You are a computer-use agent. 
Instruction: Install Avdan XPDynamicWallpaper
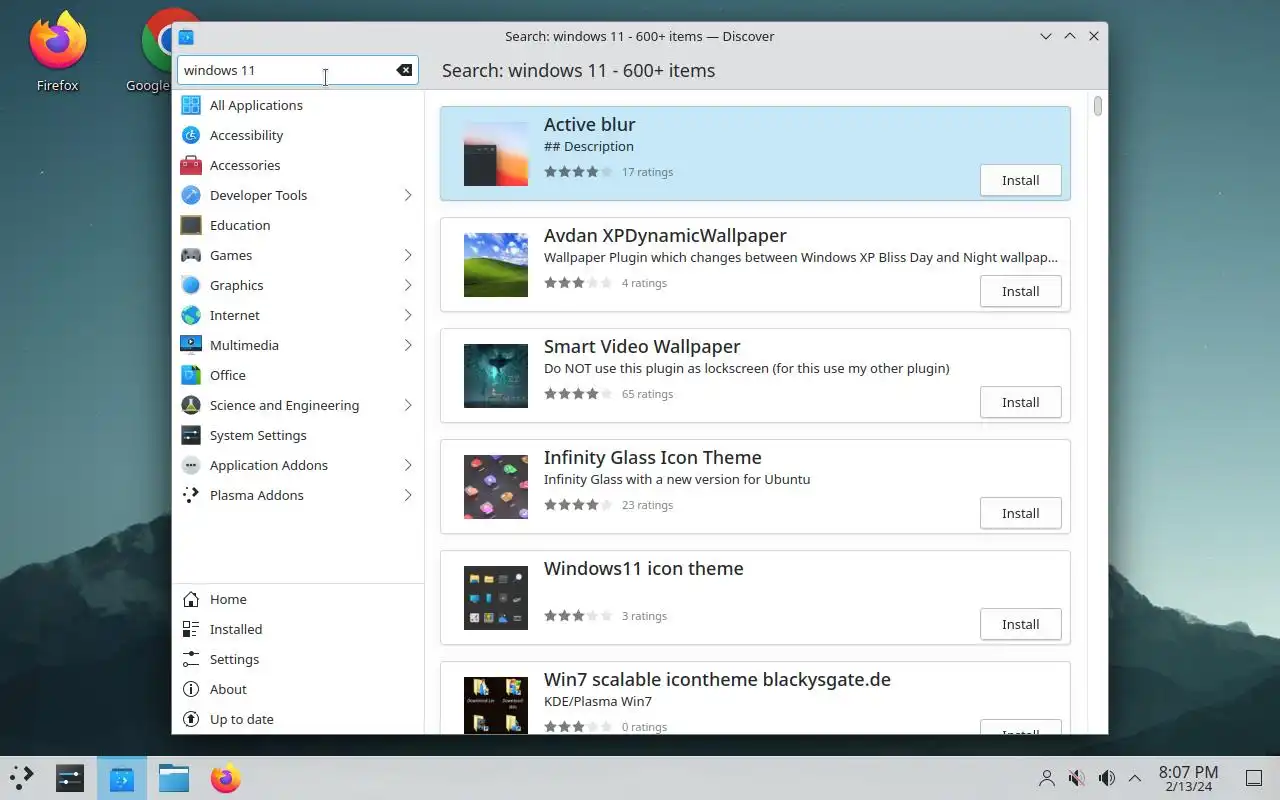1021,291
